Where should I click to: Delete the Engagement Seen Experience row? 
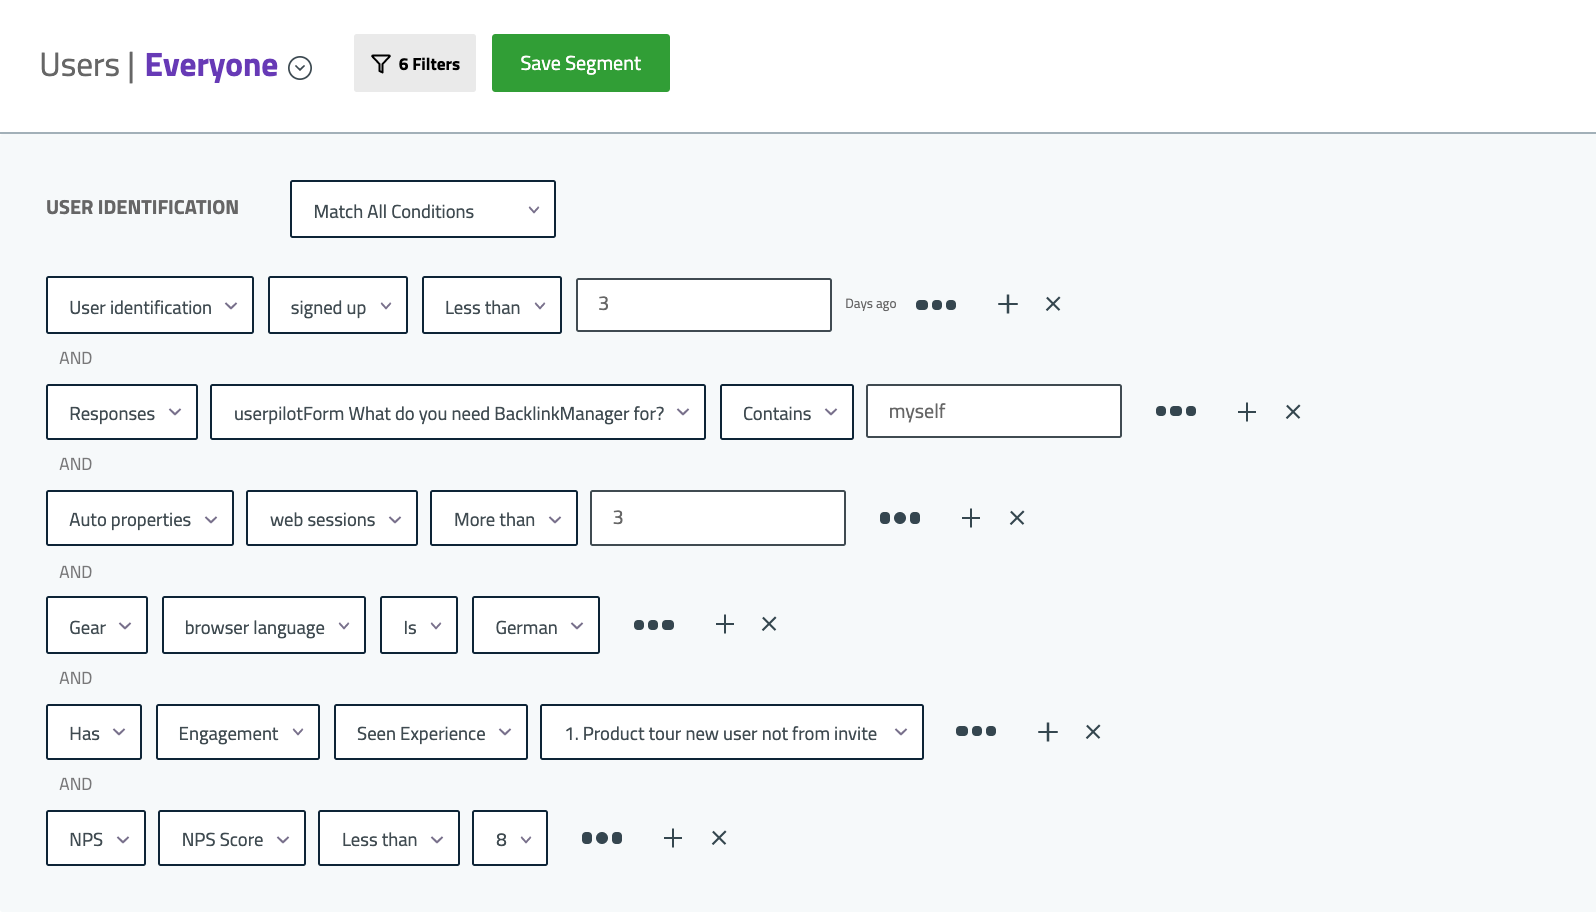pyautogui.click(x=1093, y=732)
